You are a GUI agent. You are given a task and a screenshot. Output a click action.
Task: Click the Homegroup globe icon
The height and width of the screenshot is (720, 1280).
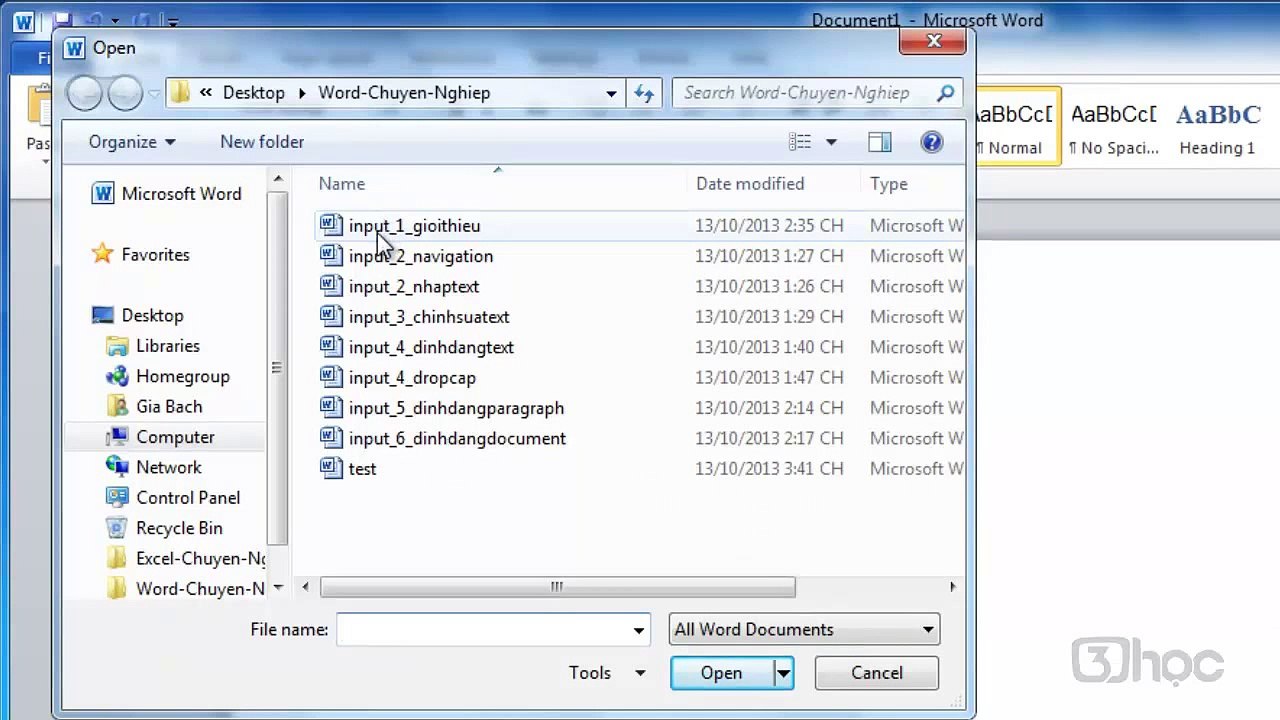[118, 376]
